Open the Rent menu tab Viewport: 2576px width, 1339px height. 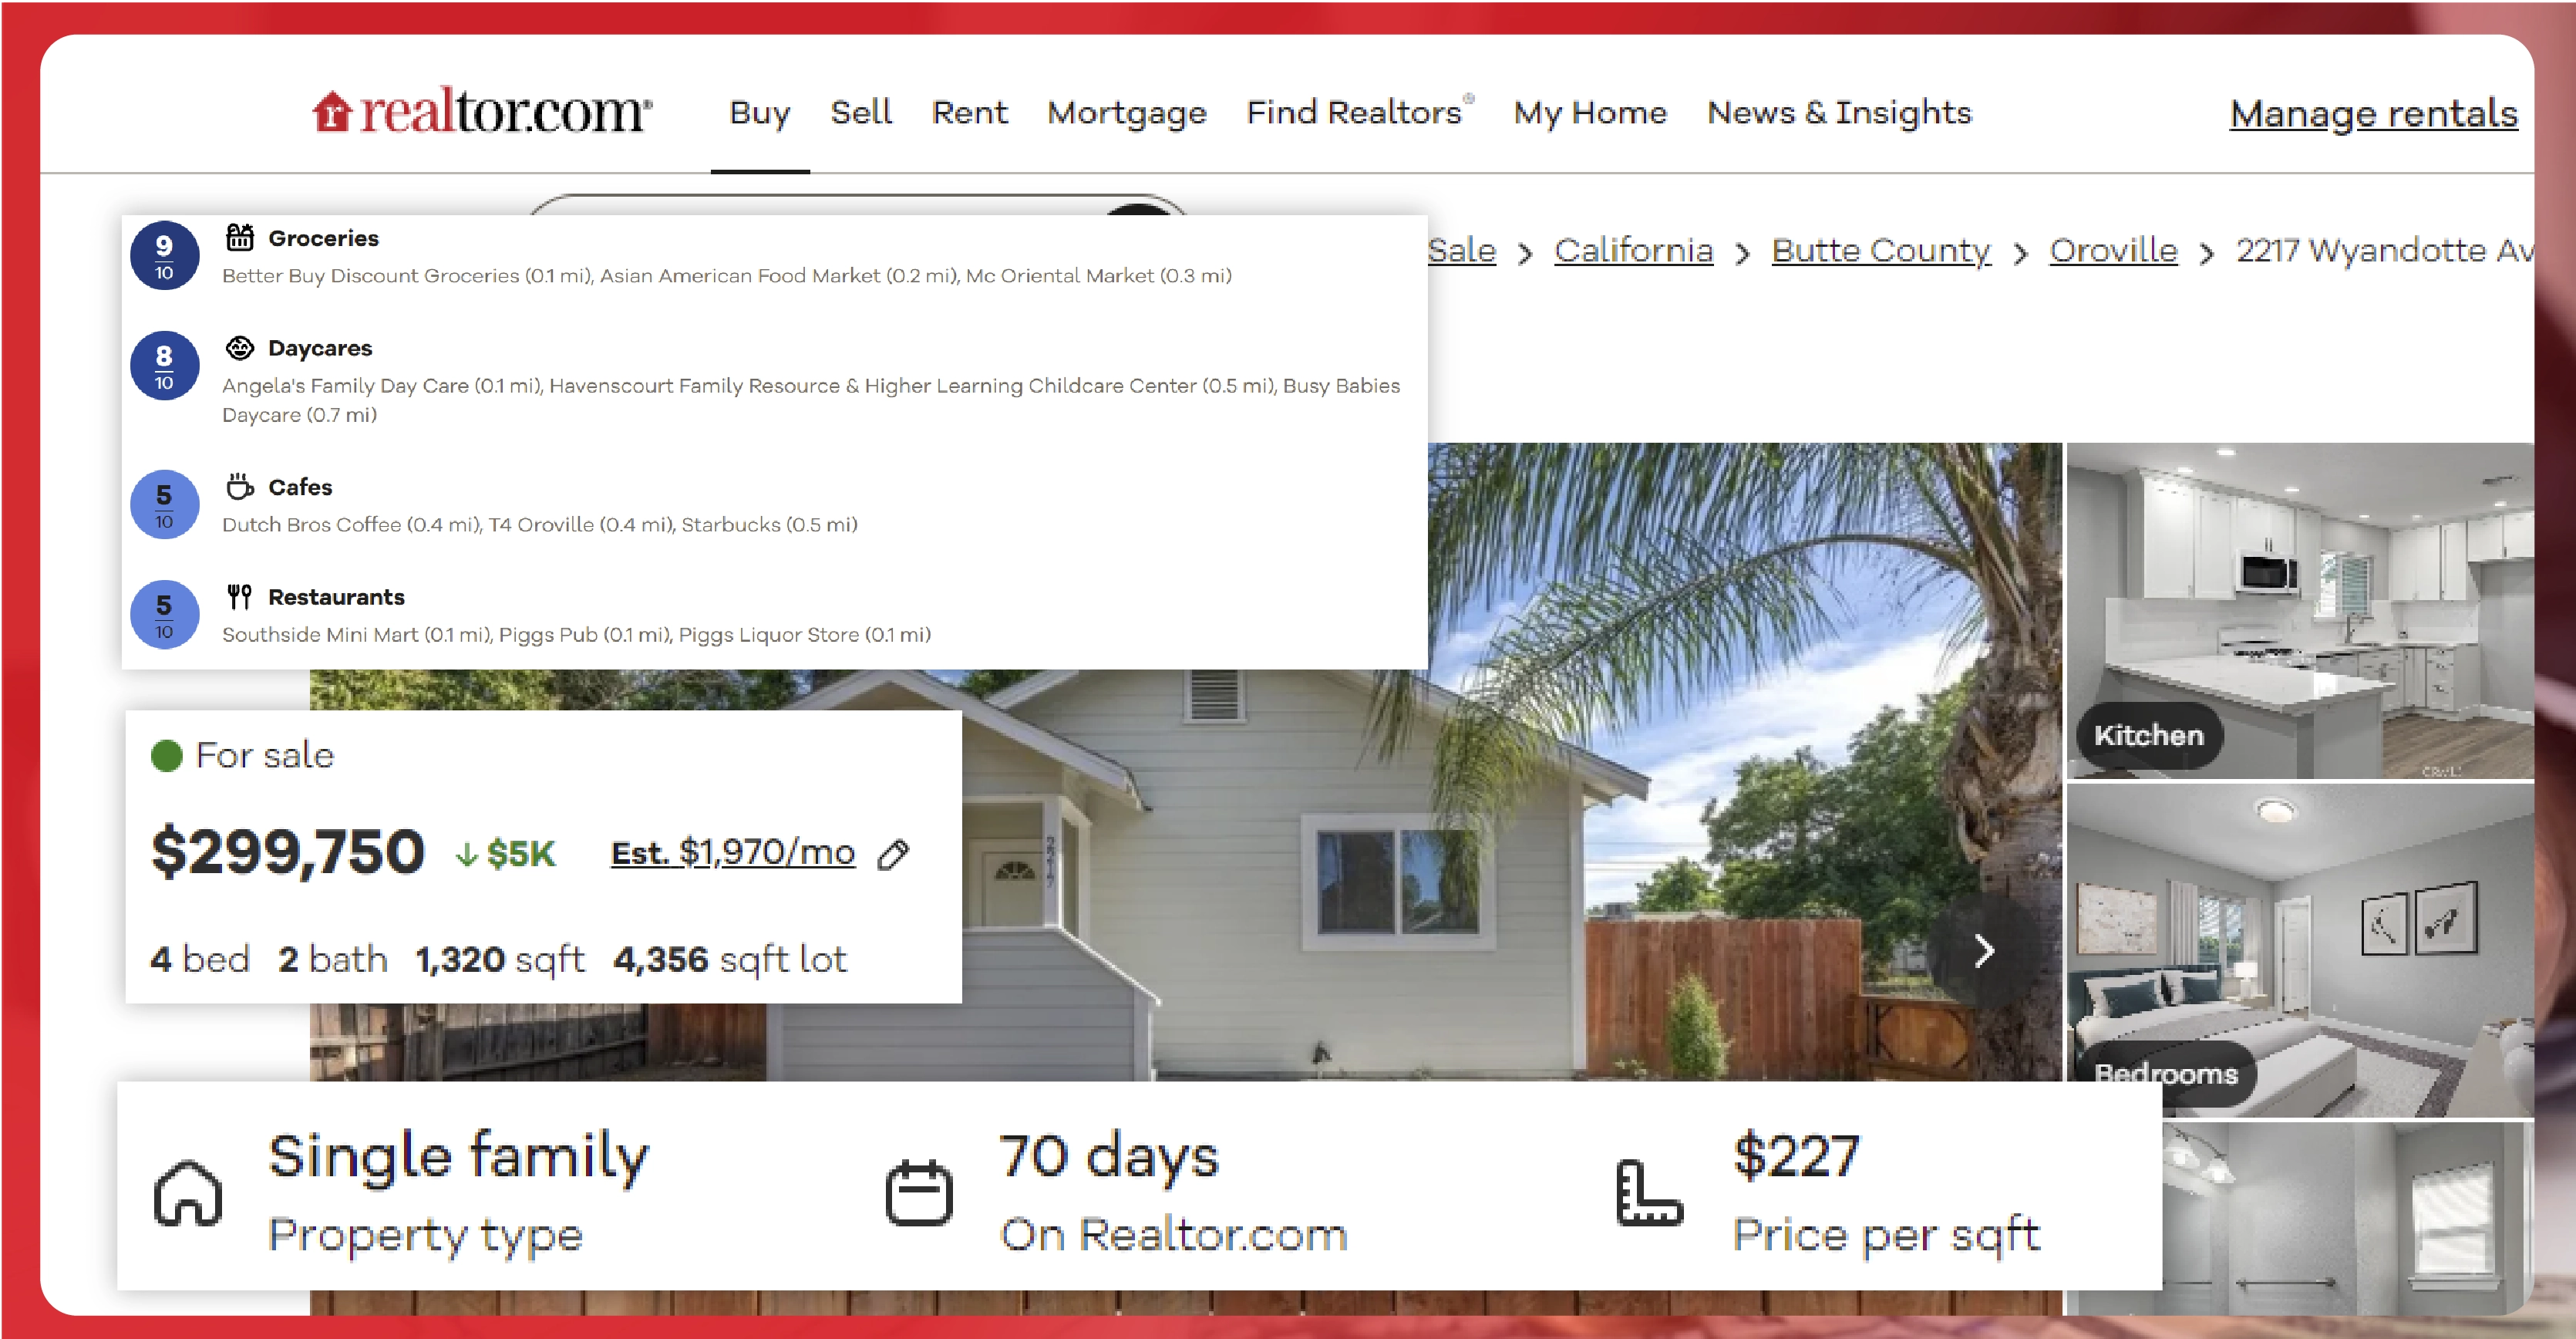[968, 113]
